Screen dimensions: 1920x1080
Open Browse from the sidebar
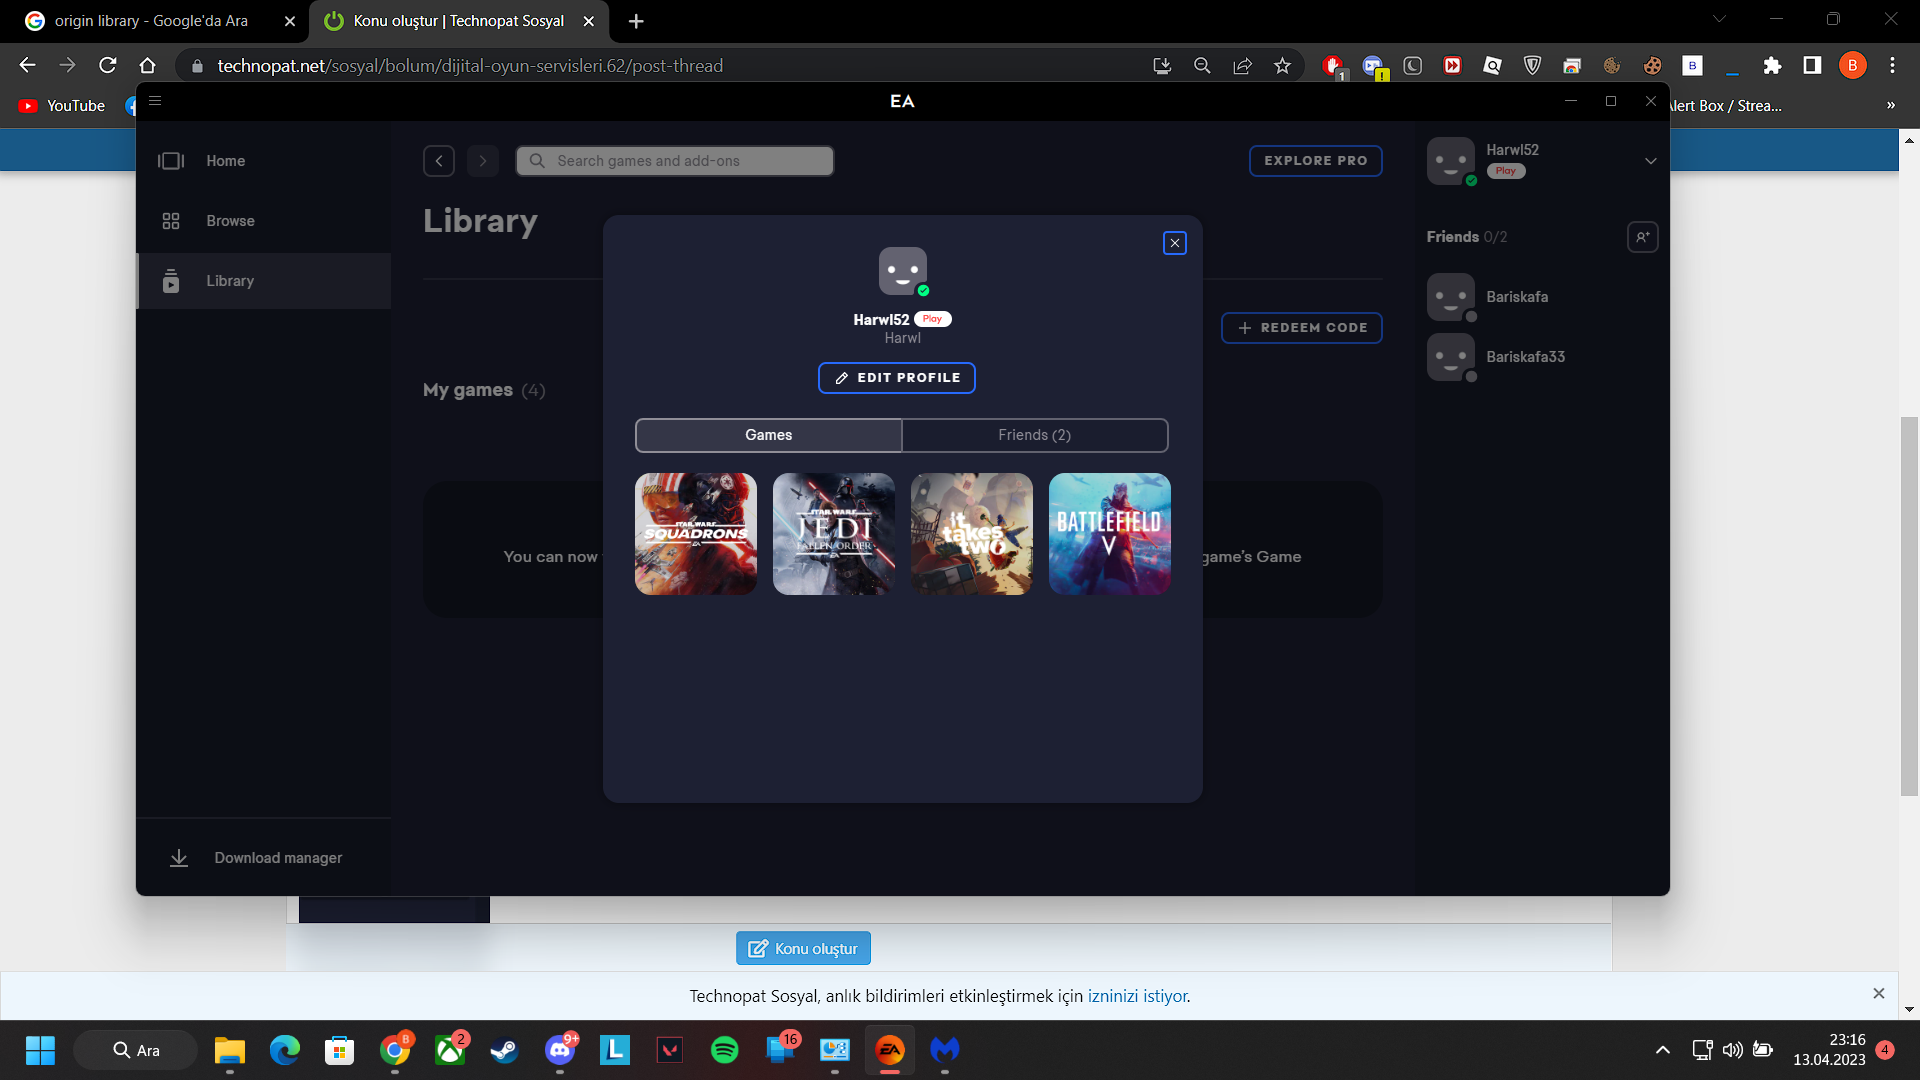[x=230, y=221]
